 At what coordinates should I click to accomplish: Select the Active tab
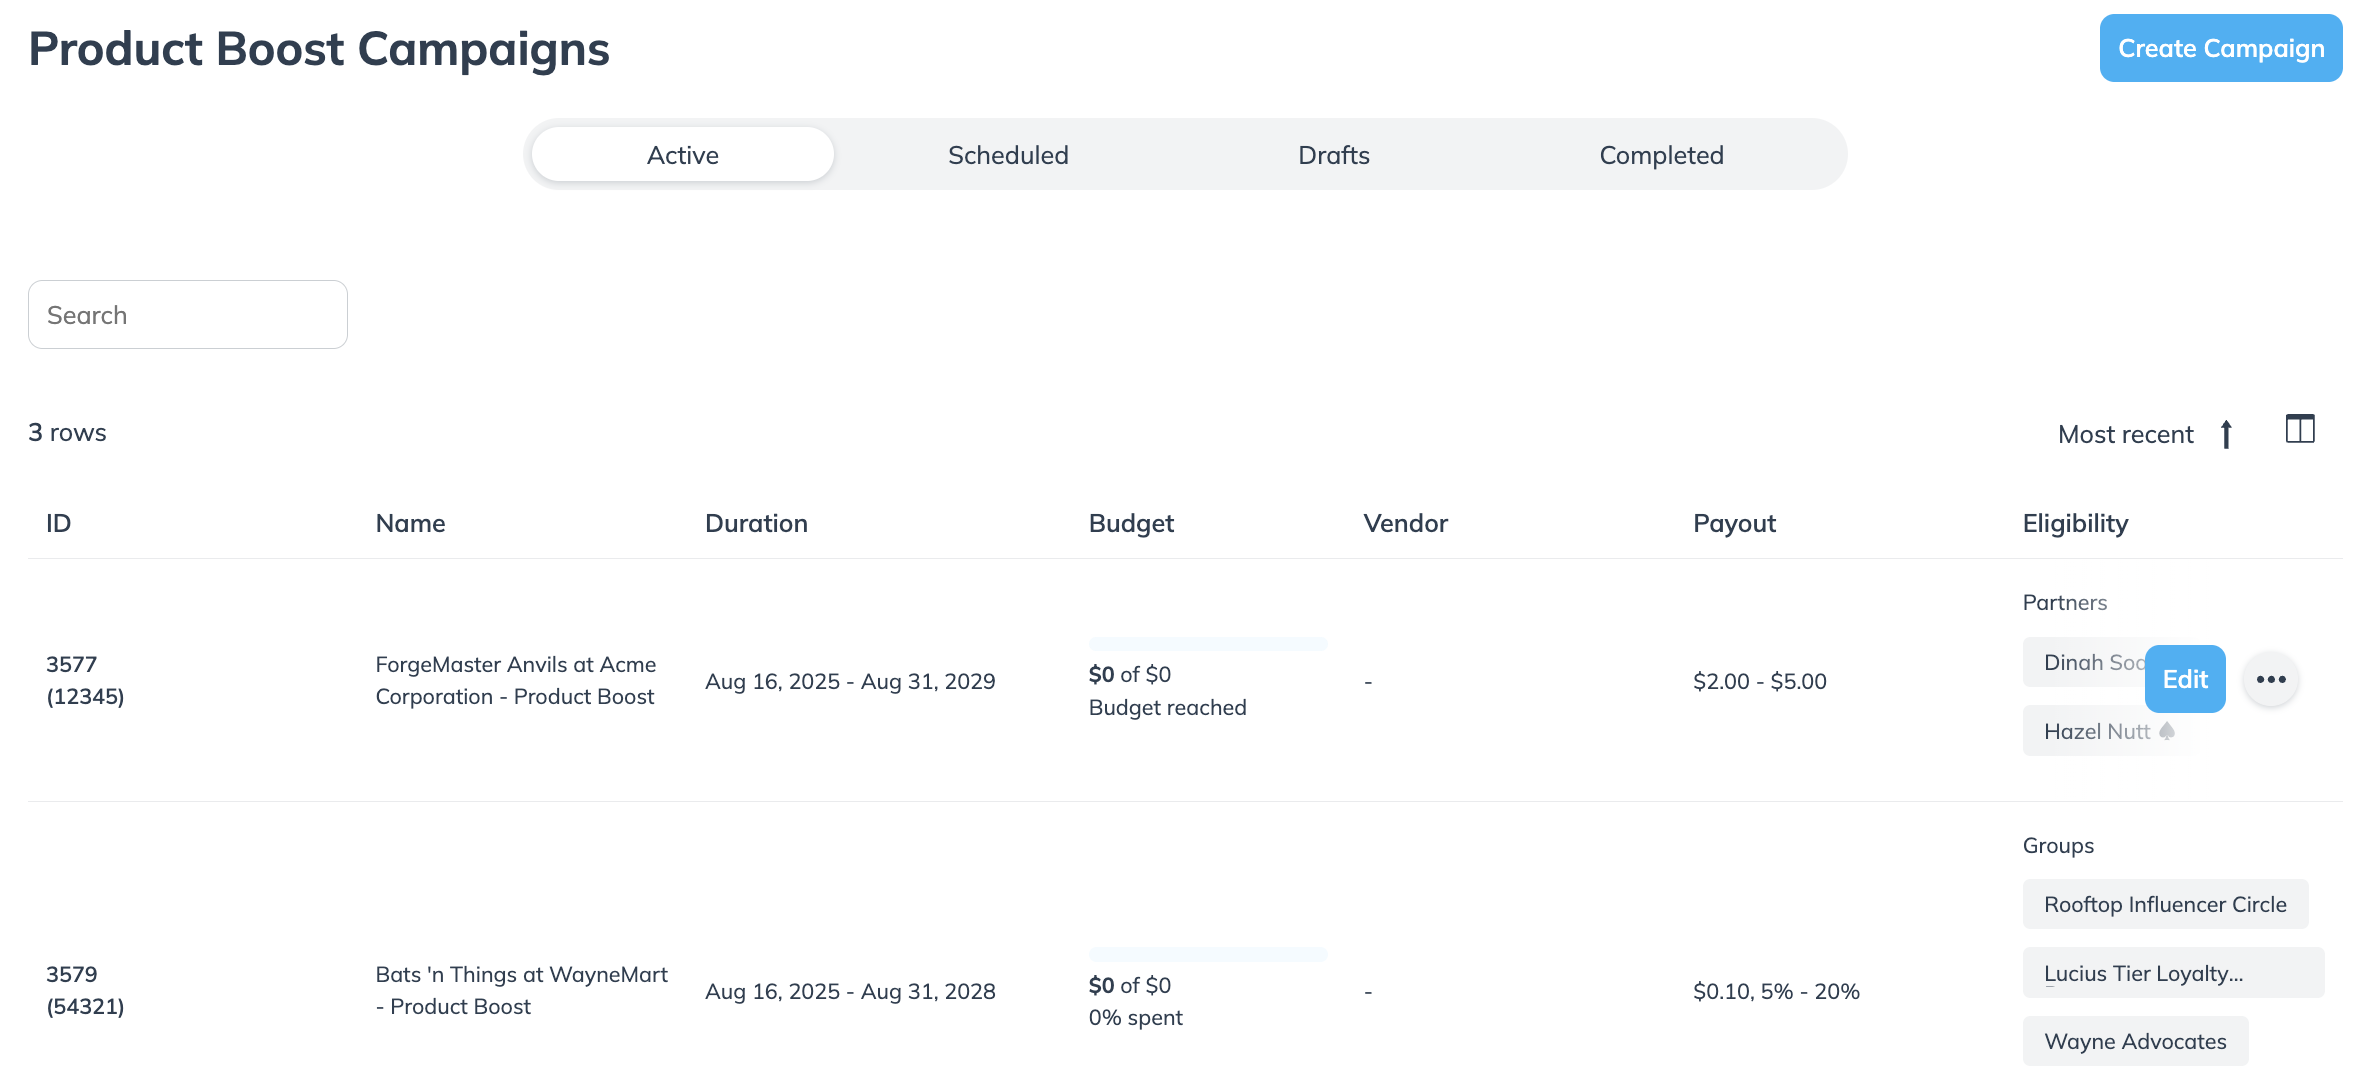(x=683, y=155)
